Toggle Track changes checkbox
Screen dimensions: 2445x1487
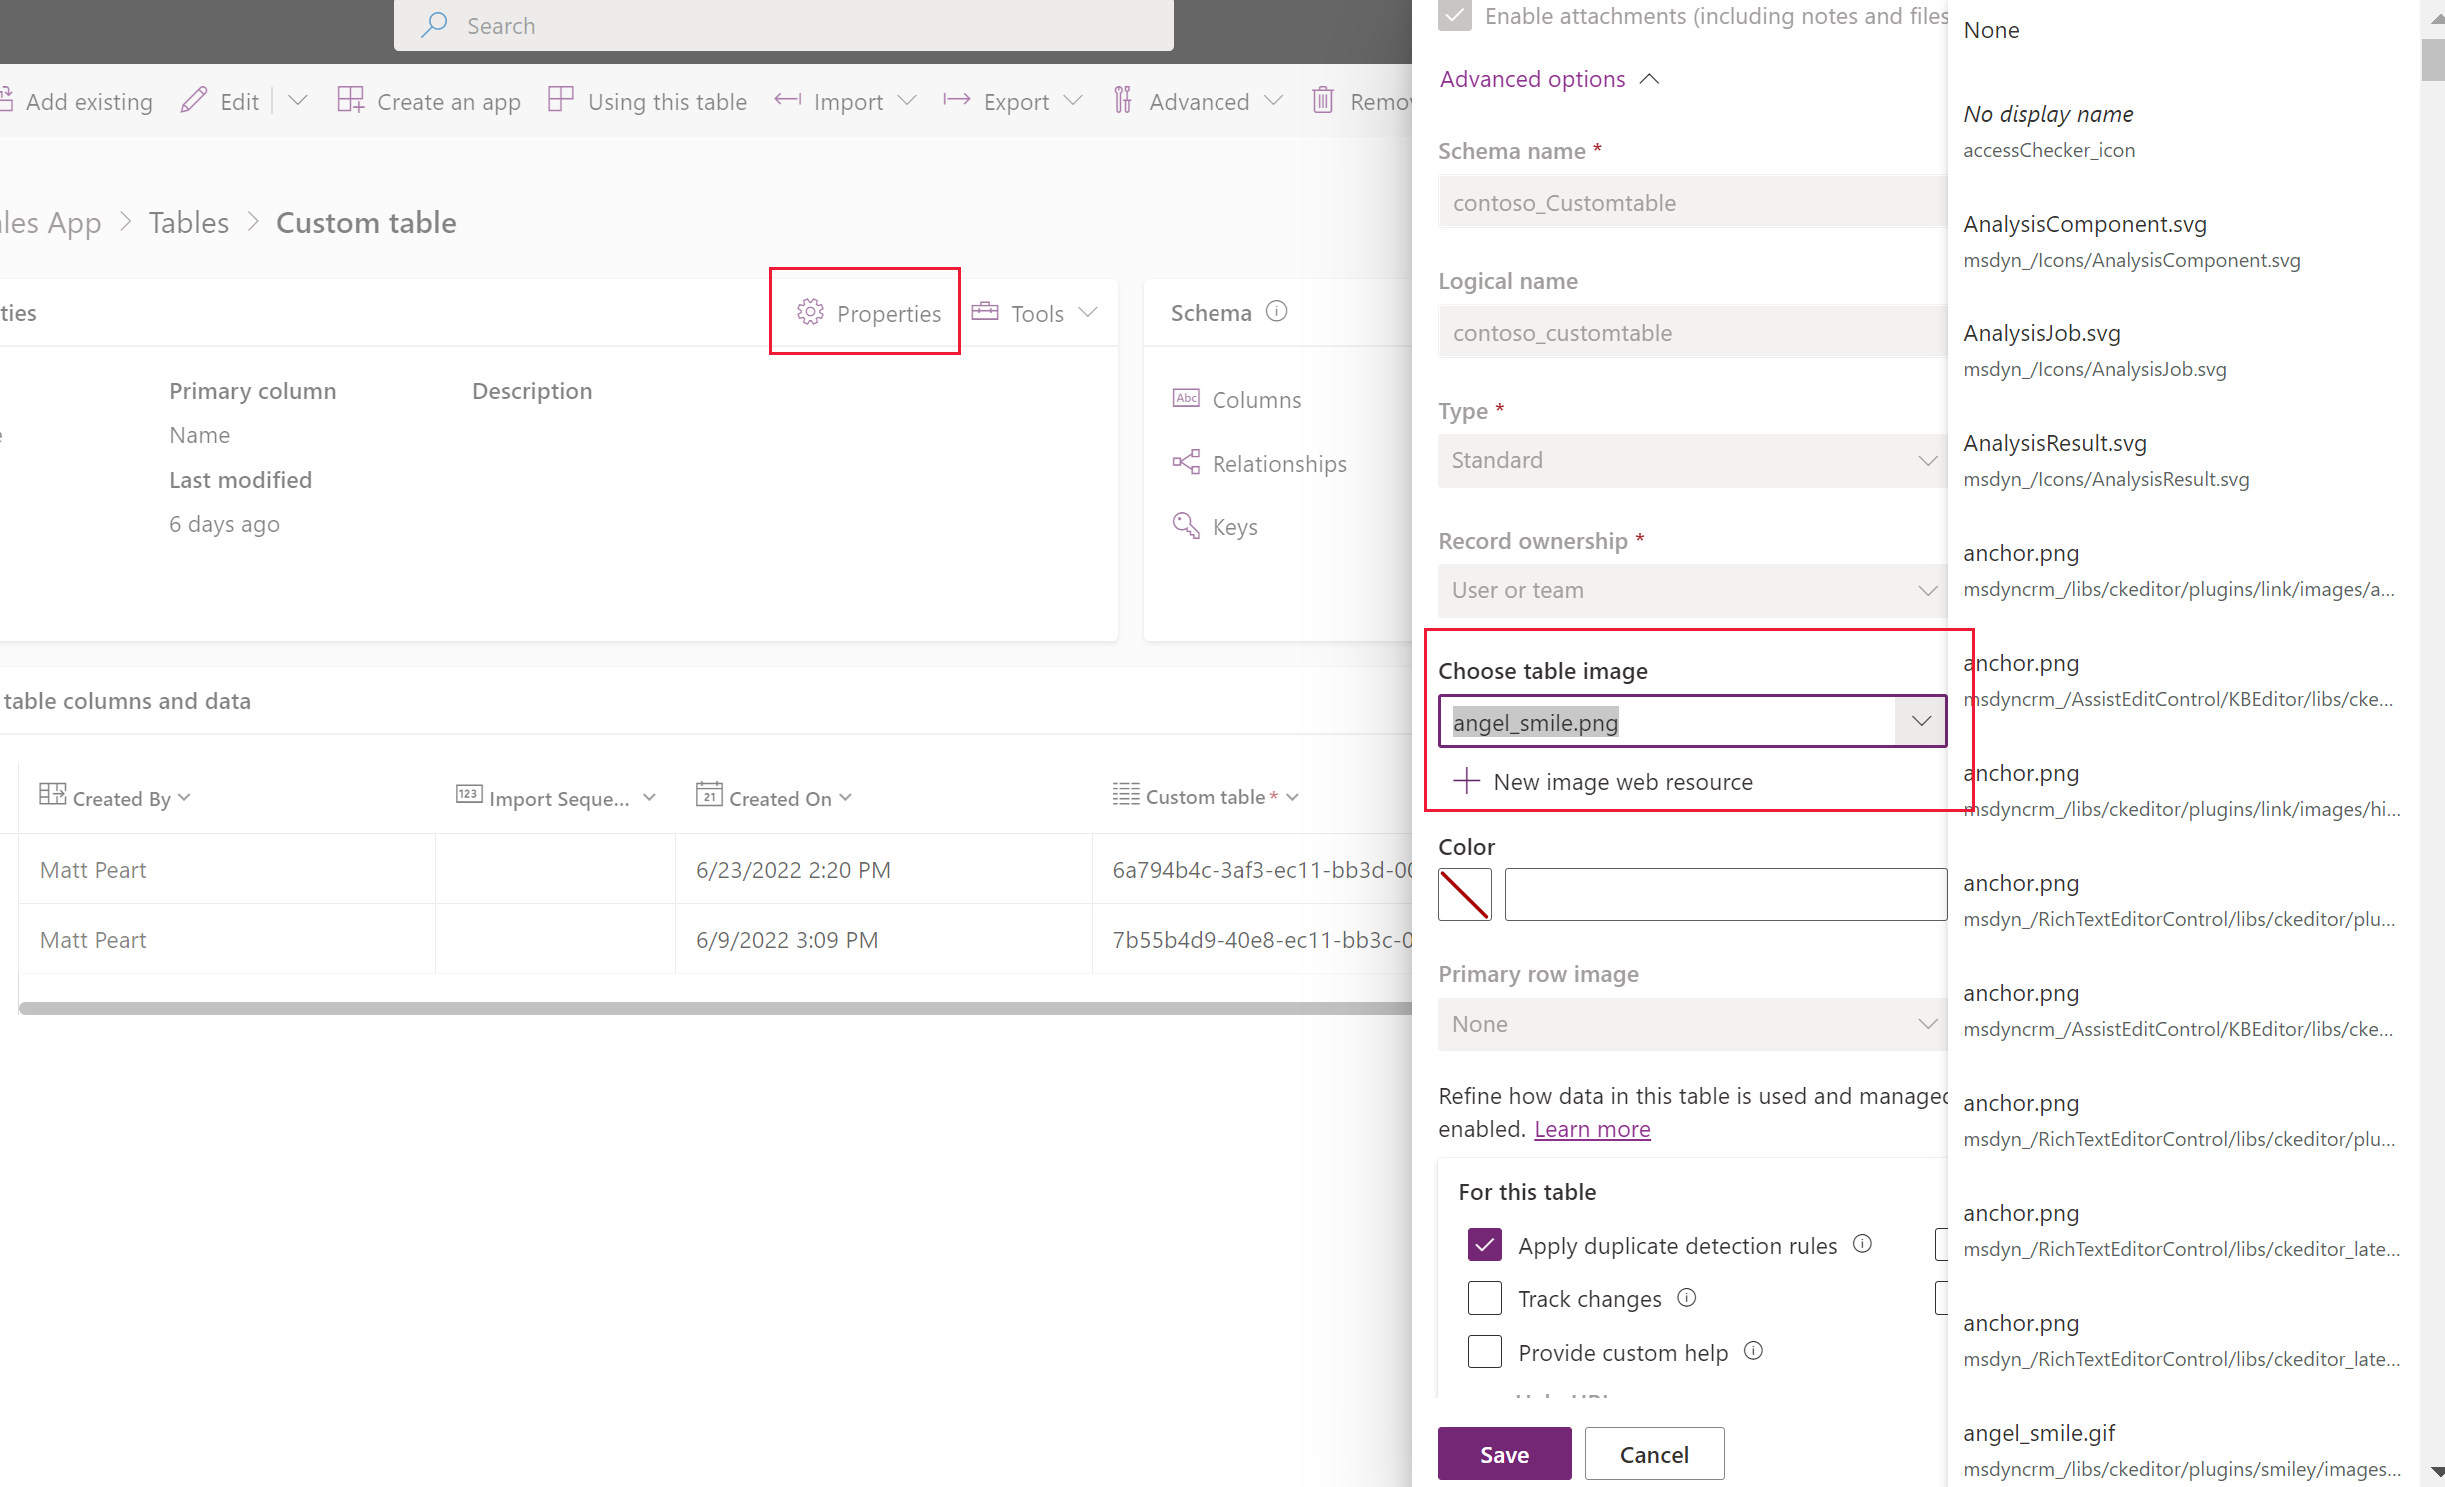1484,1298
